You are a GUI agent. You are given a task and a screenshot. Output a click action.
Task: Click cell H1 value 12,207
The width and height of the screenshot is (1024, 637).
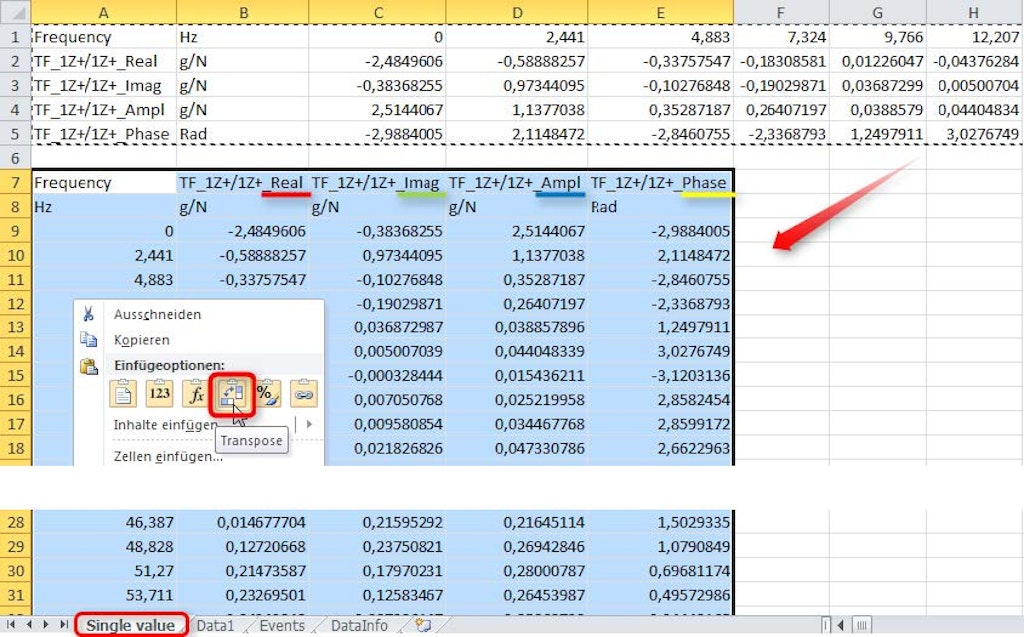point(974,37)
